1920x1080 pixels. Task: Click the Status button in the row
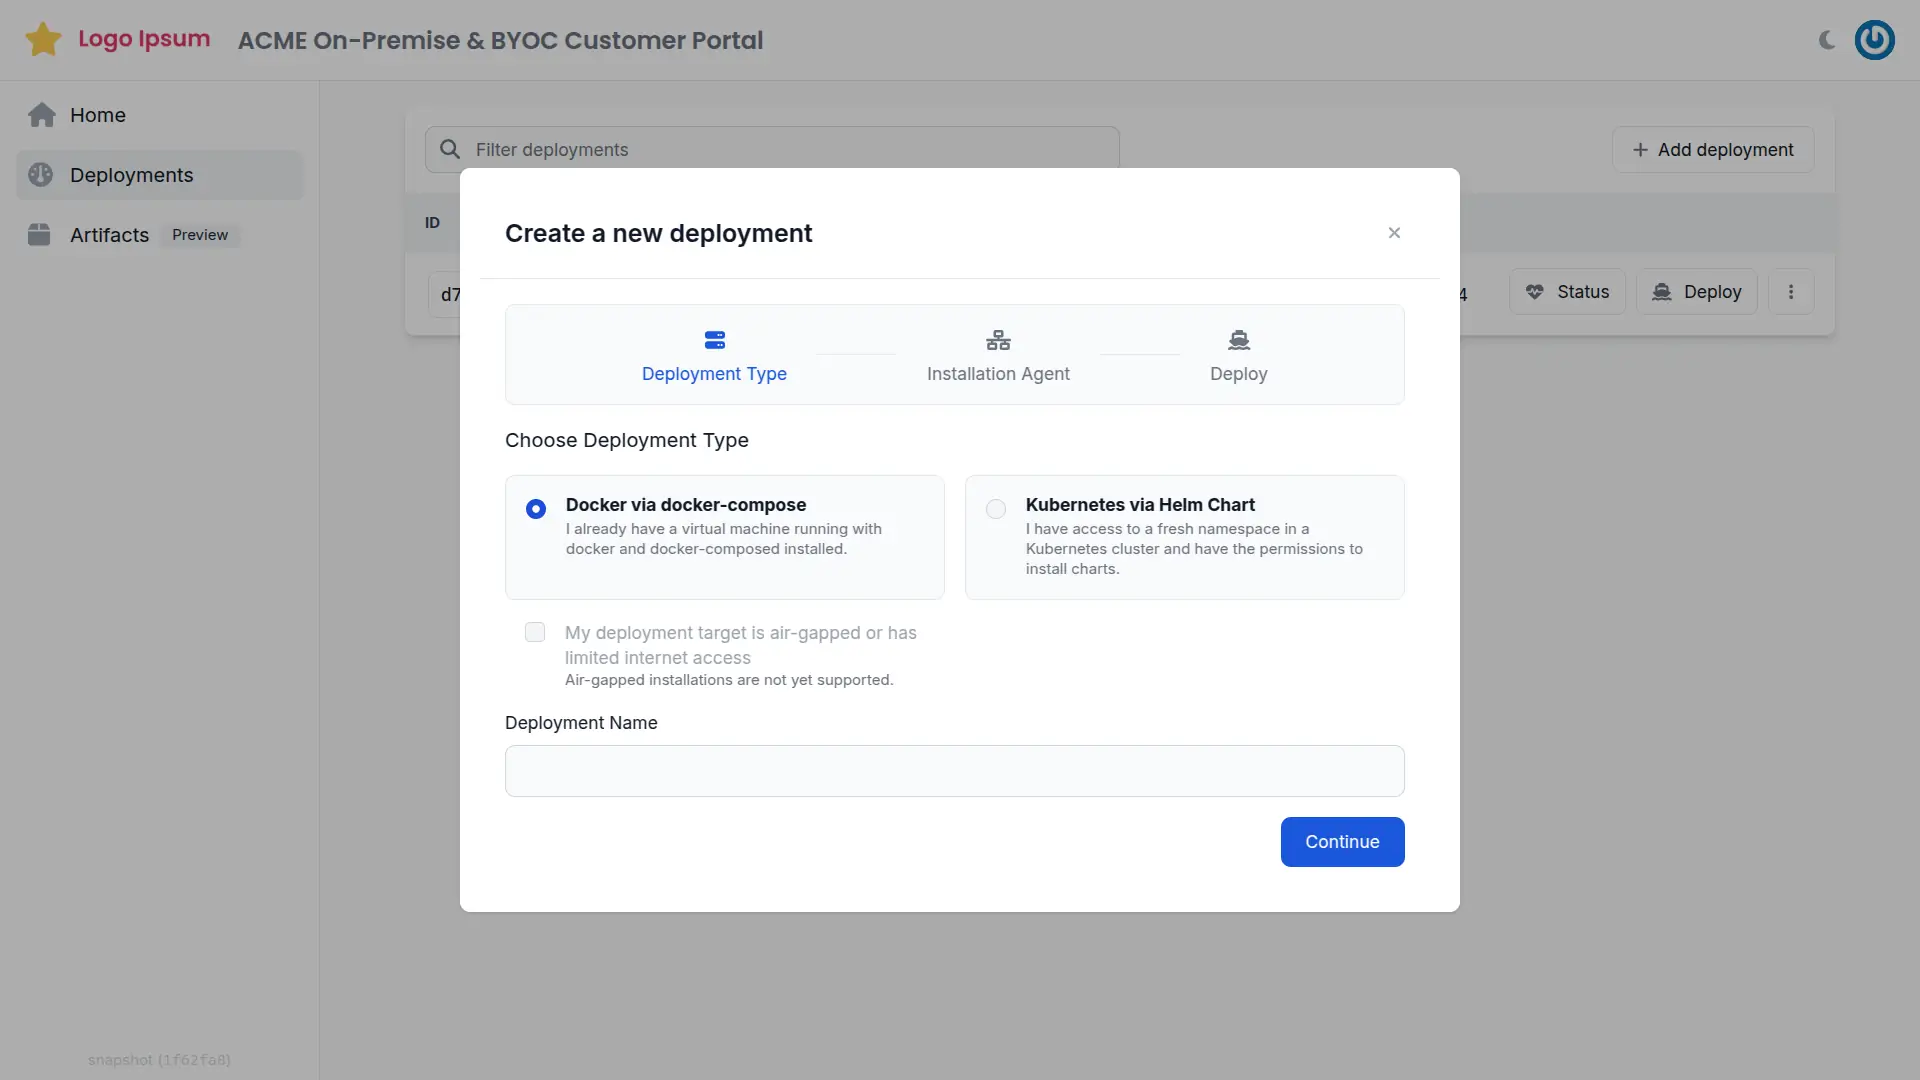coord(1567,292)
